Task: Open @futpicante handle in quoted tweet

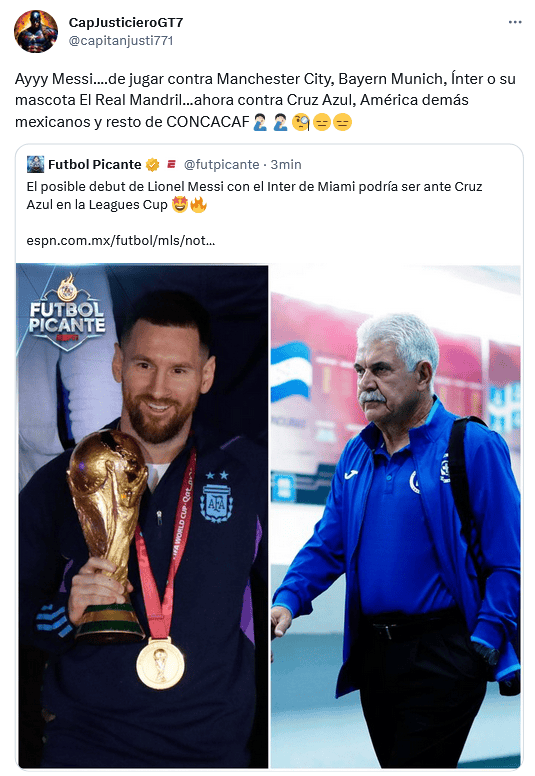Action: point(221,164)
